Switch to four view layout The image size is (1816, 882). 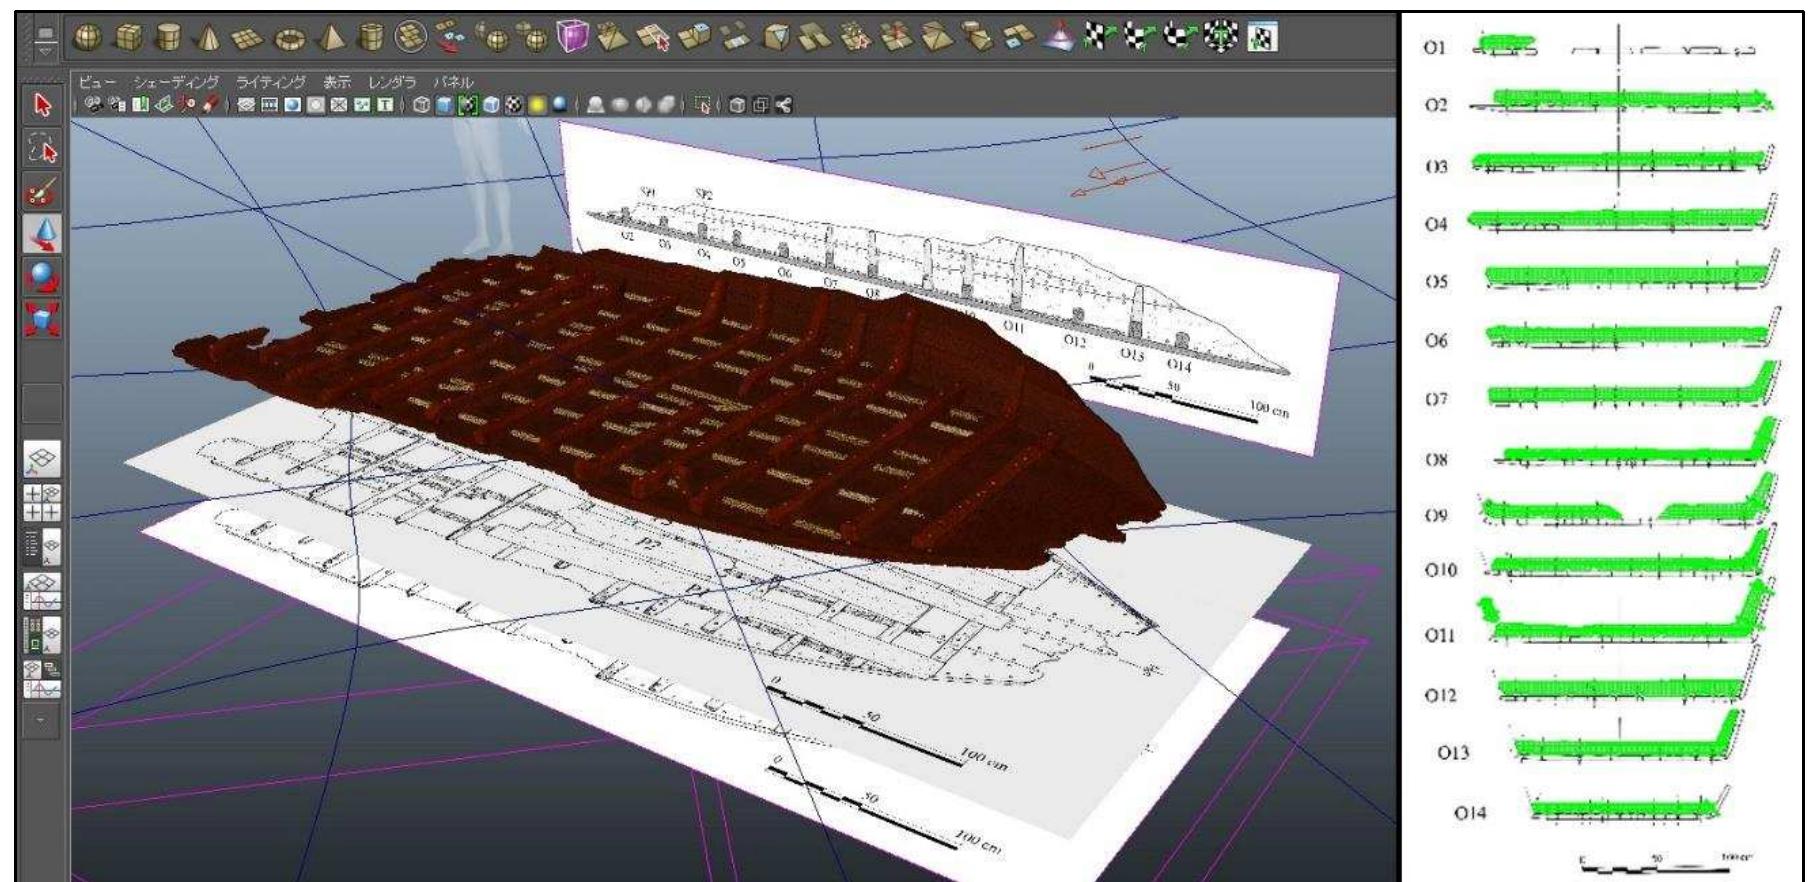(x=41, y=502)
